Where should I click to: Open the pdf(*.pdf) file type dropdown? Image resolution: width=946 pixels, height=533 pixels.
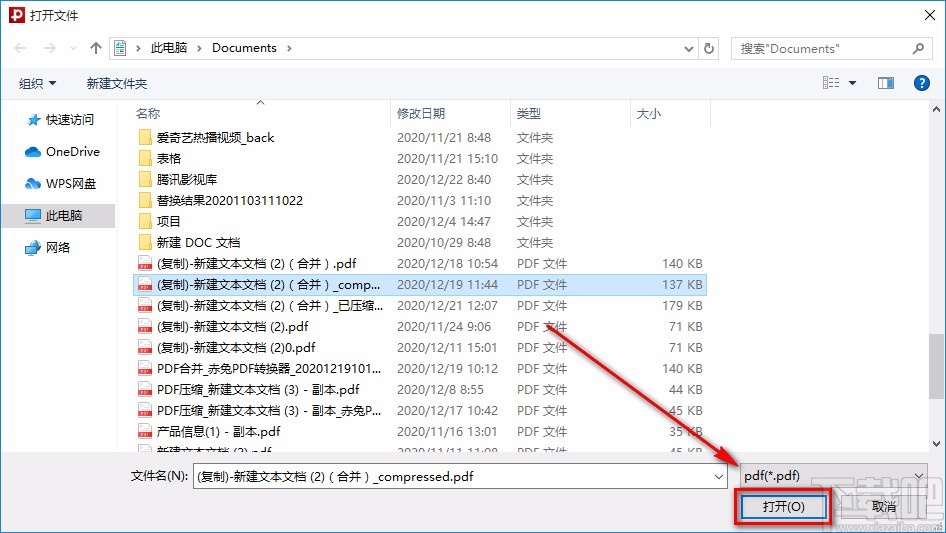pos(834,476)
